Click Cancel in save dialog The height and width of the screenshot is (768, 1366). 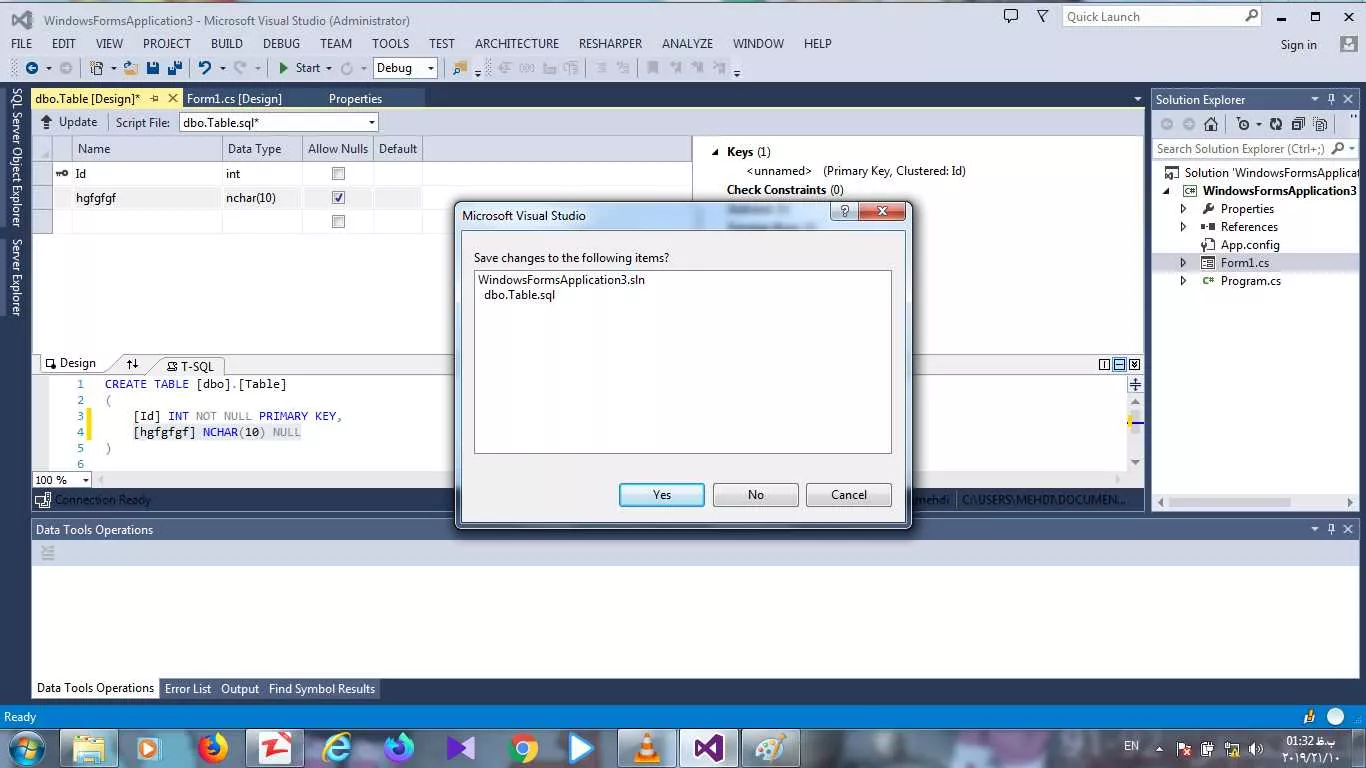point(849,495)
